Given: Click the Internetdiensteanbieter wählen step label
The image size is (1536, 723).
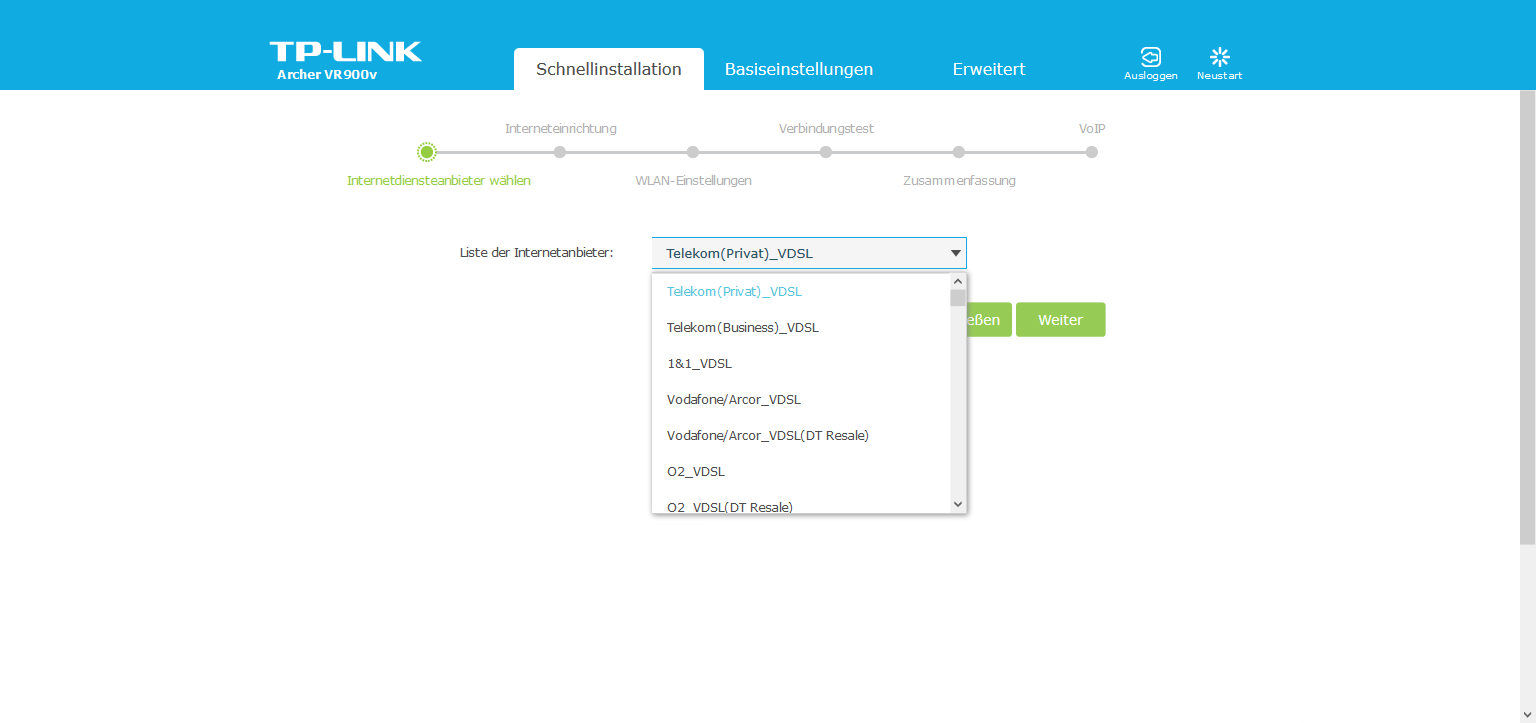Looking at the screenshot, I should pos(439,181).
